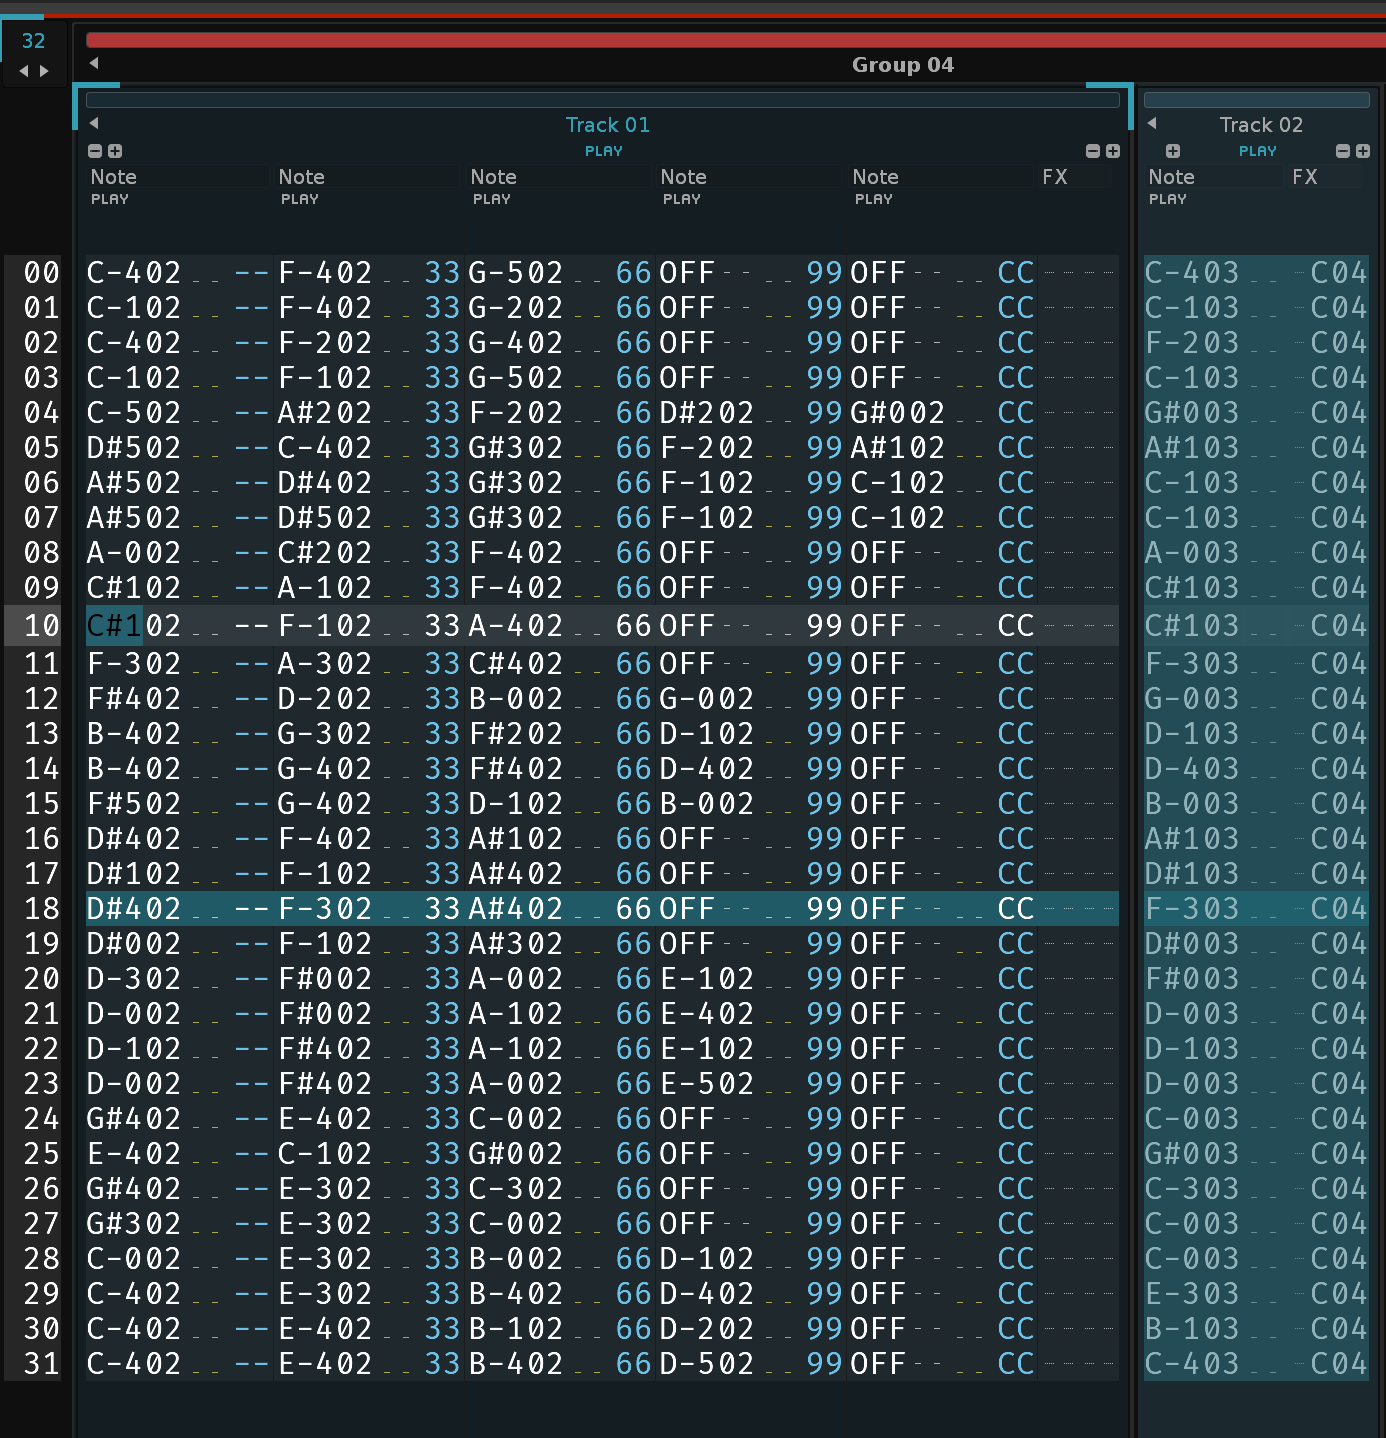Increase pattern length with right arrow
The width and height of the screenshot is (1386, 1438).
[x=44, y=71]
